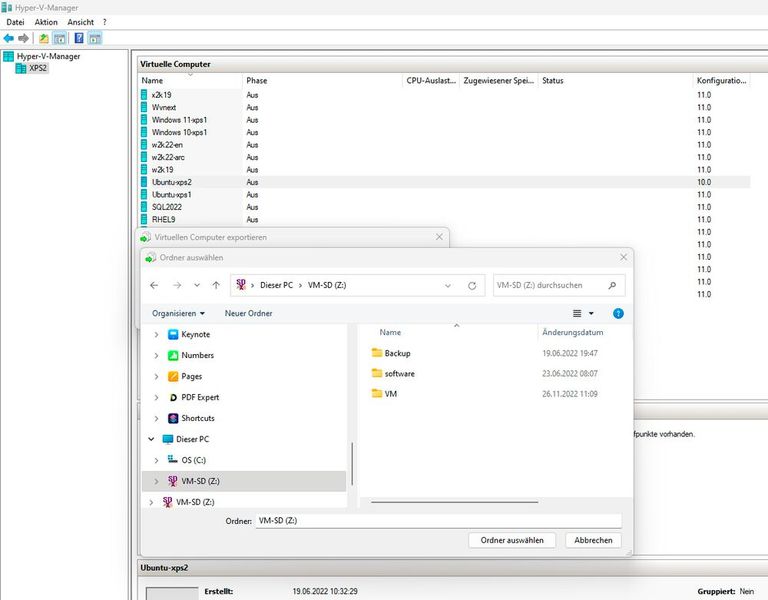
Task: Click the magnifier search icon
Action: click(612, 285)
